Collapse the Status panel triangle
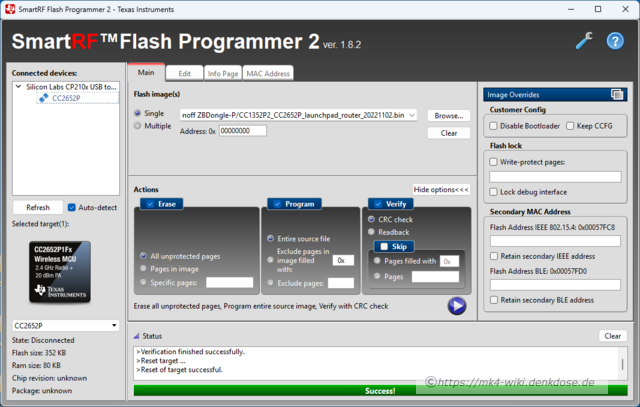640x407 pixels. click(x=137, y=336)
